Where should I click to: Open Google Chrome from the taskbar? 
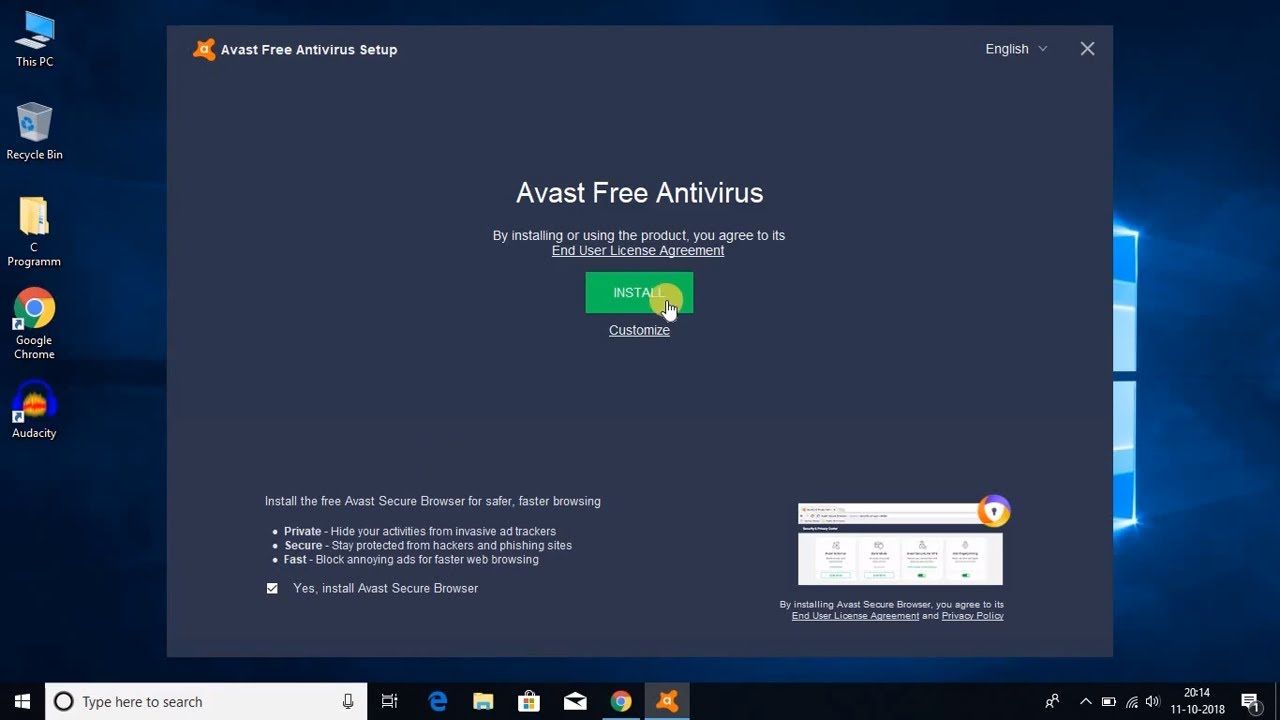point(621,701)
